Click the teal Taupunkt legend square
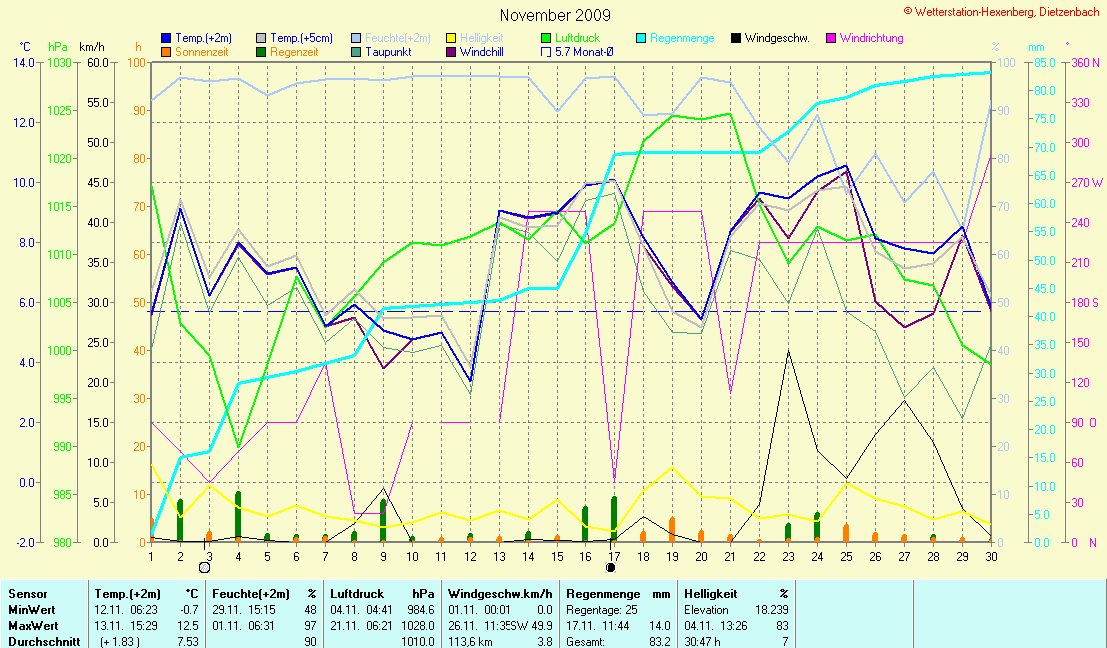The width and height of the screenshot is (1107, 648). pyautogui.click(x=356, y=51)
